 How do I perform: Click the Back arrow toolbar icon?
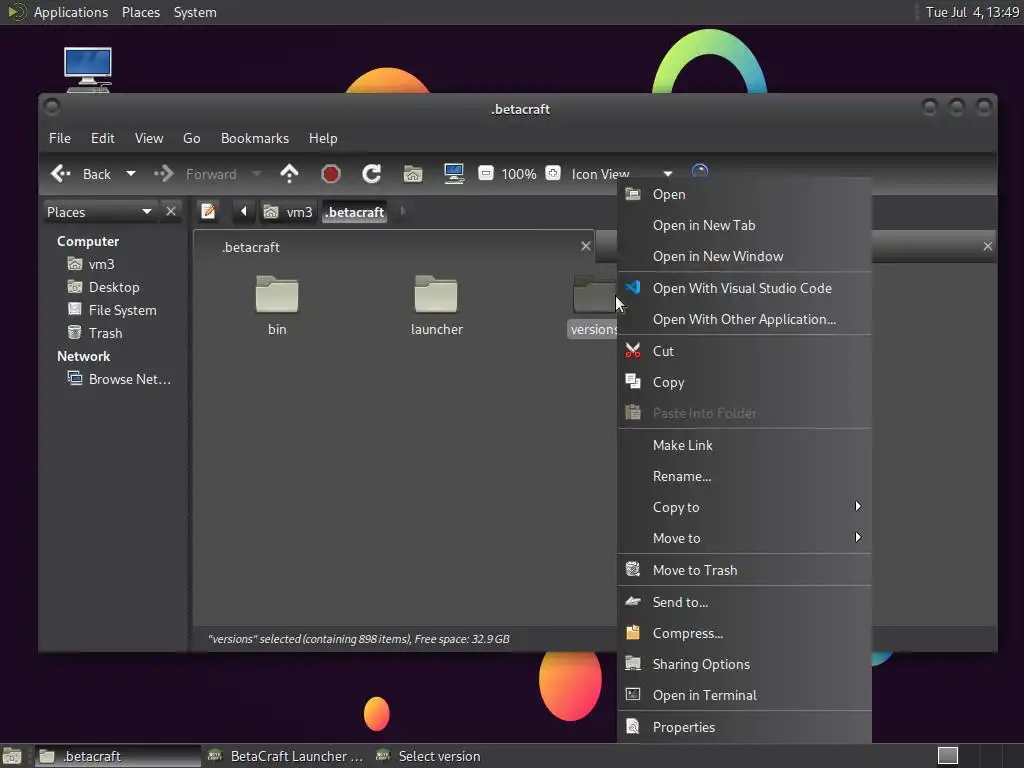click(61, 174)
